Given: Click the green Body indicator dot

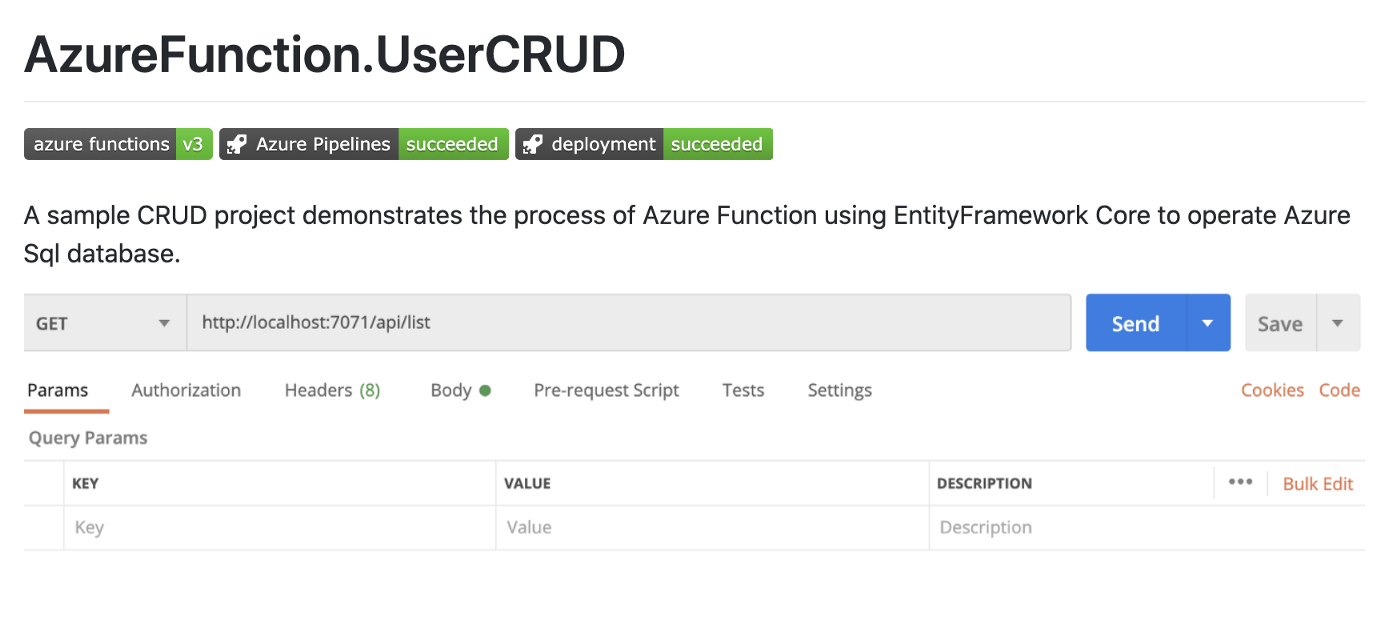Looking at the screenshot, I should pos(485,391).
